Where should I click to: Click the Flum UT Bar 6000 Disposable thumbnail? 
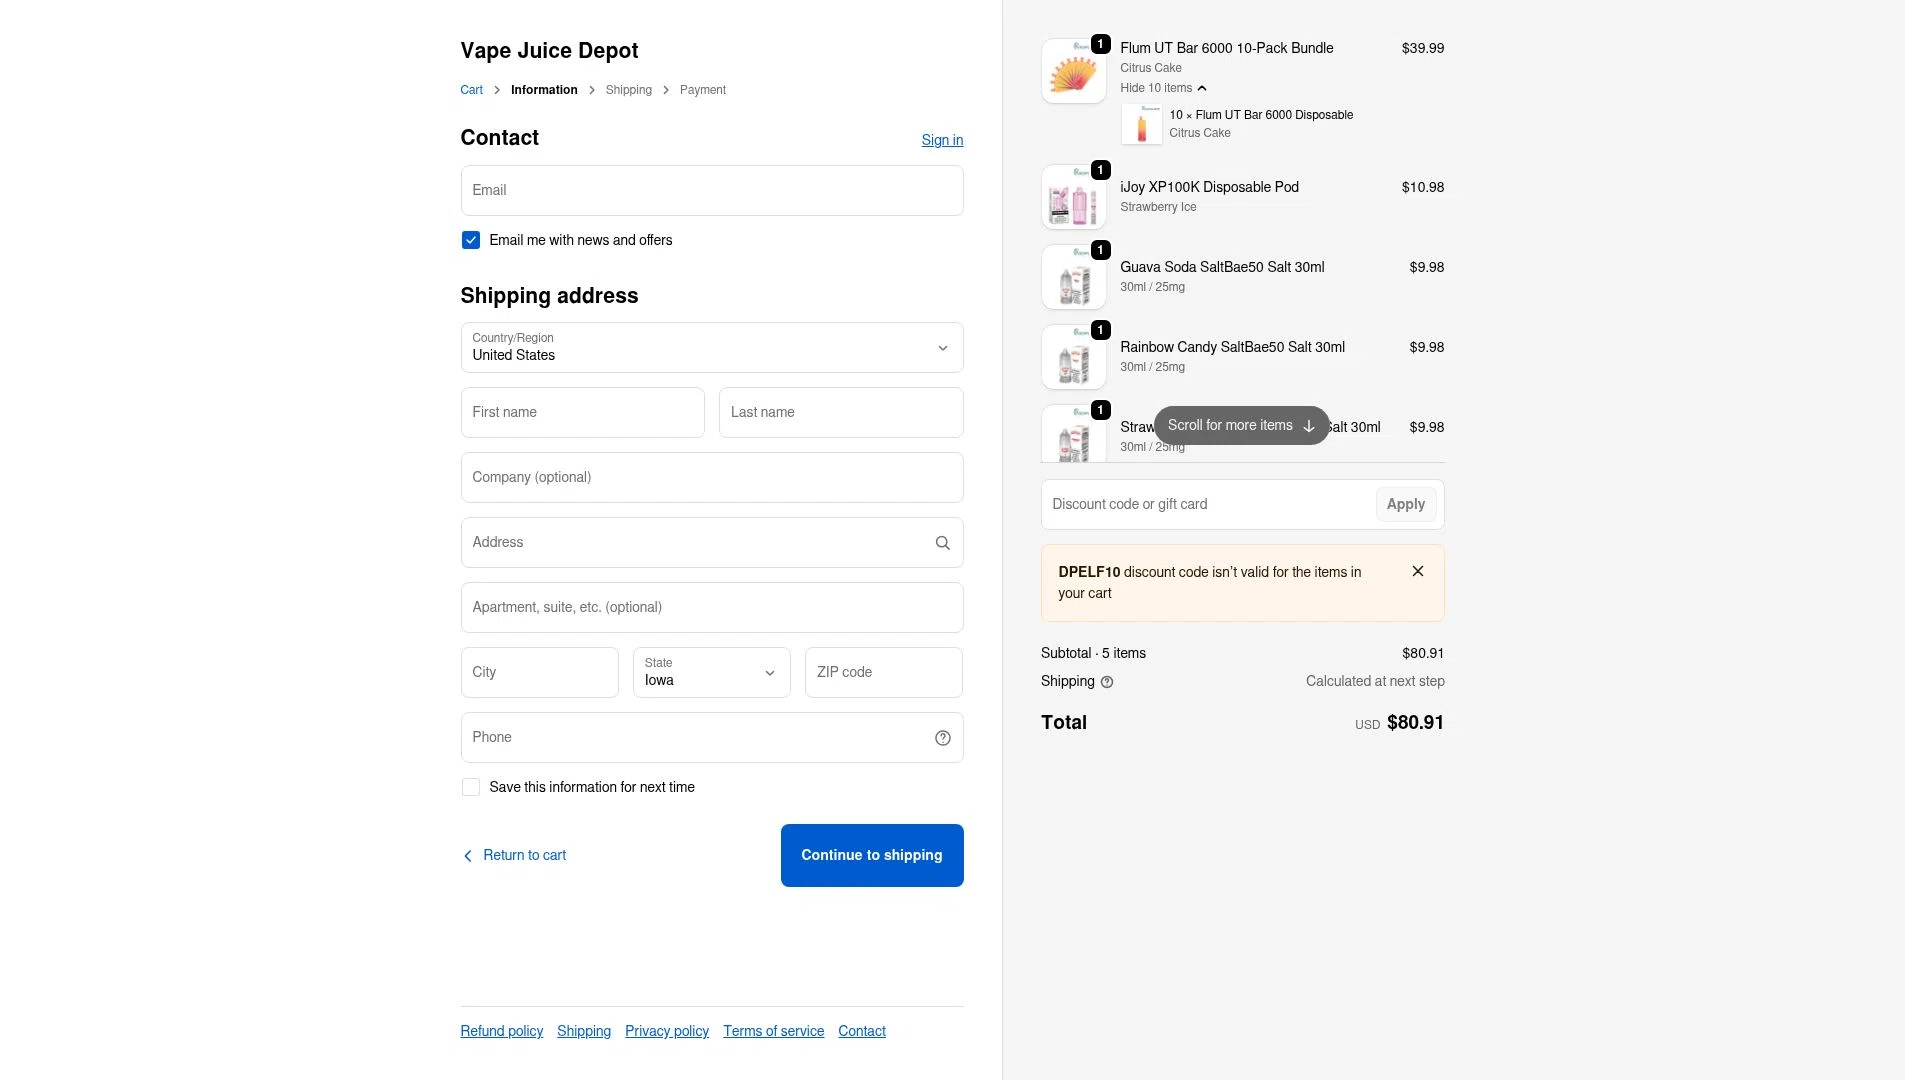coord(1141,124)
